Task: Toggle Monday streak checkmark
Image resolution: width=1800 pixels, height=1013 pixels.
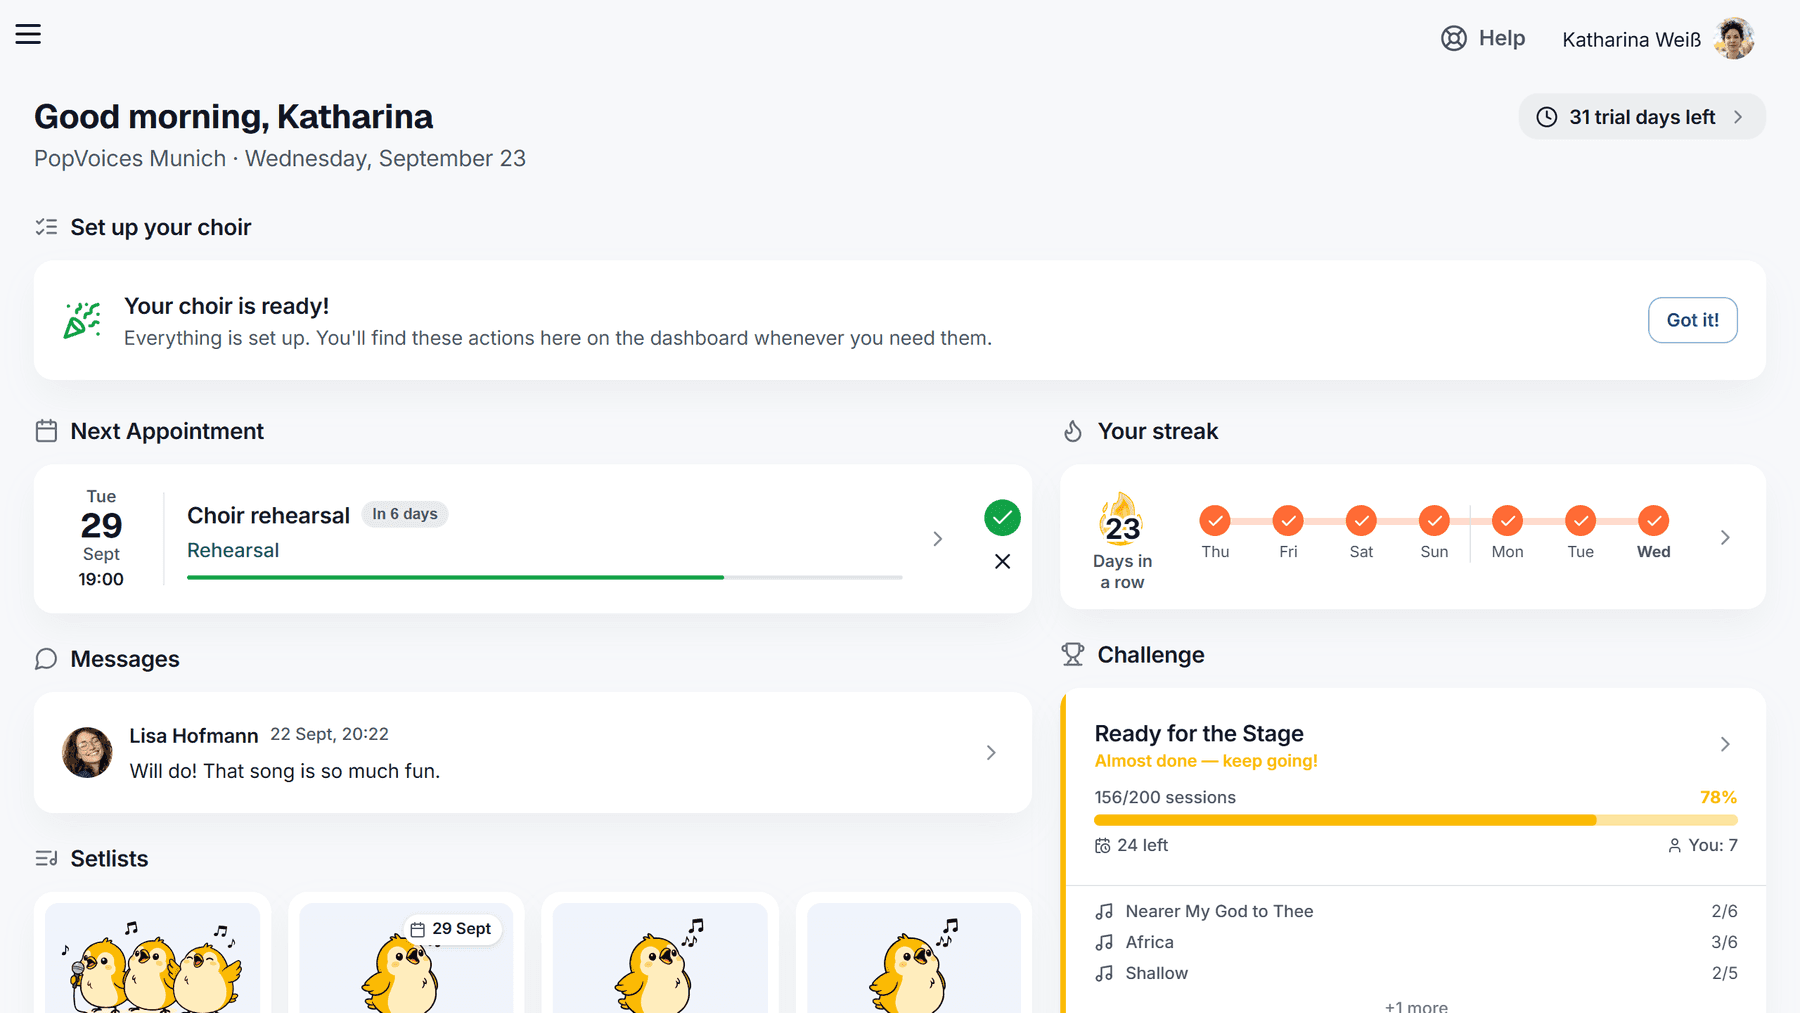Action: point(1507,520)
